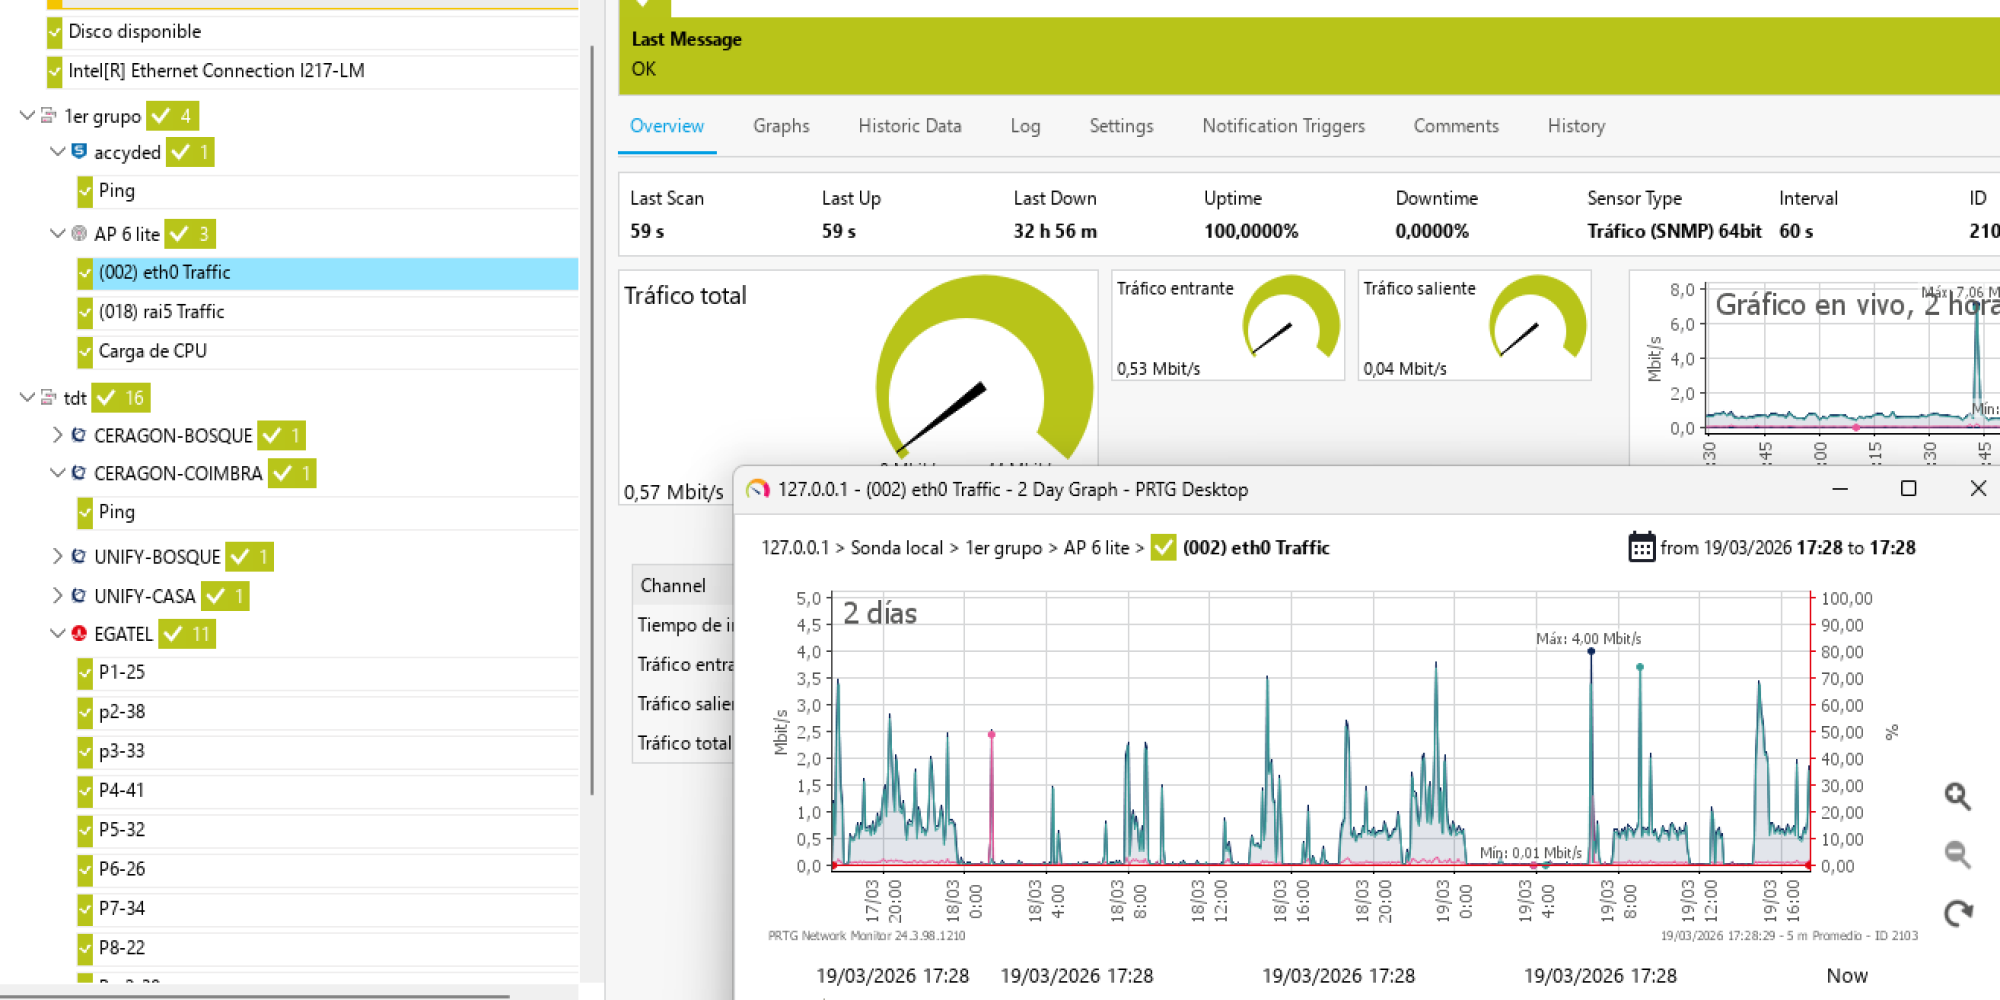Click the status checkmark beside Ping under accyded
The width and height of the screenshot is (2000, 1000).
pyautogui.click(x=85, y=190)
